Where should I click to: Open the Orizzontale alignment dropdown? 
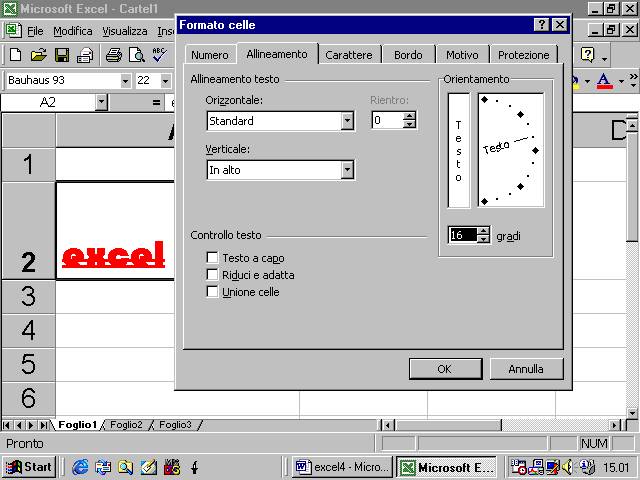347,121
